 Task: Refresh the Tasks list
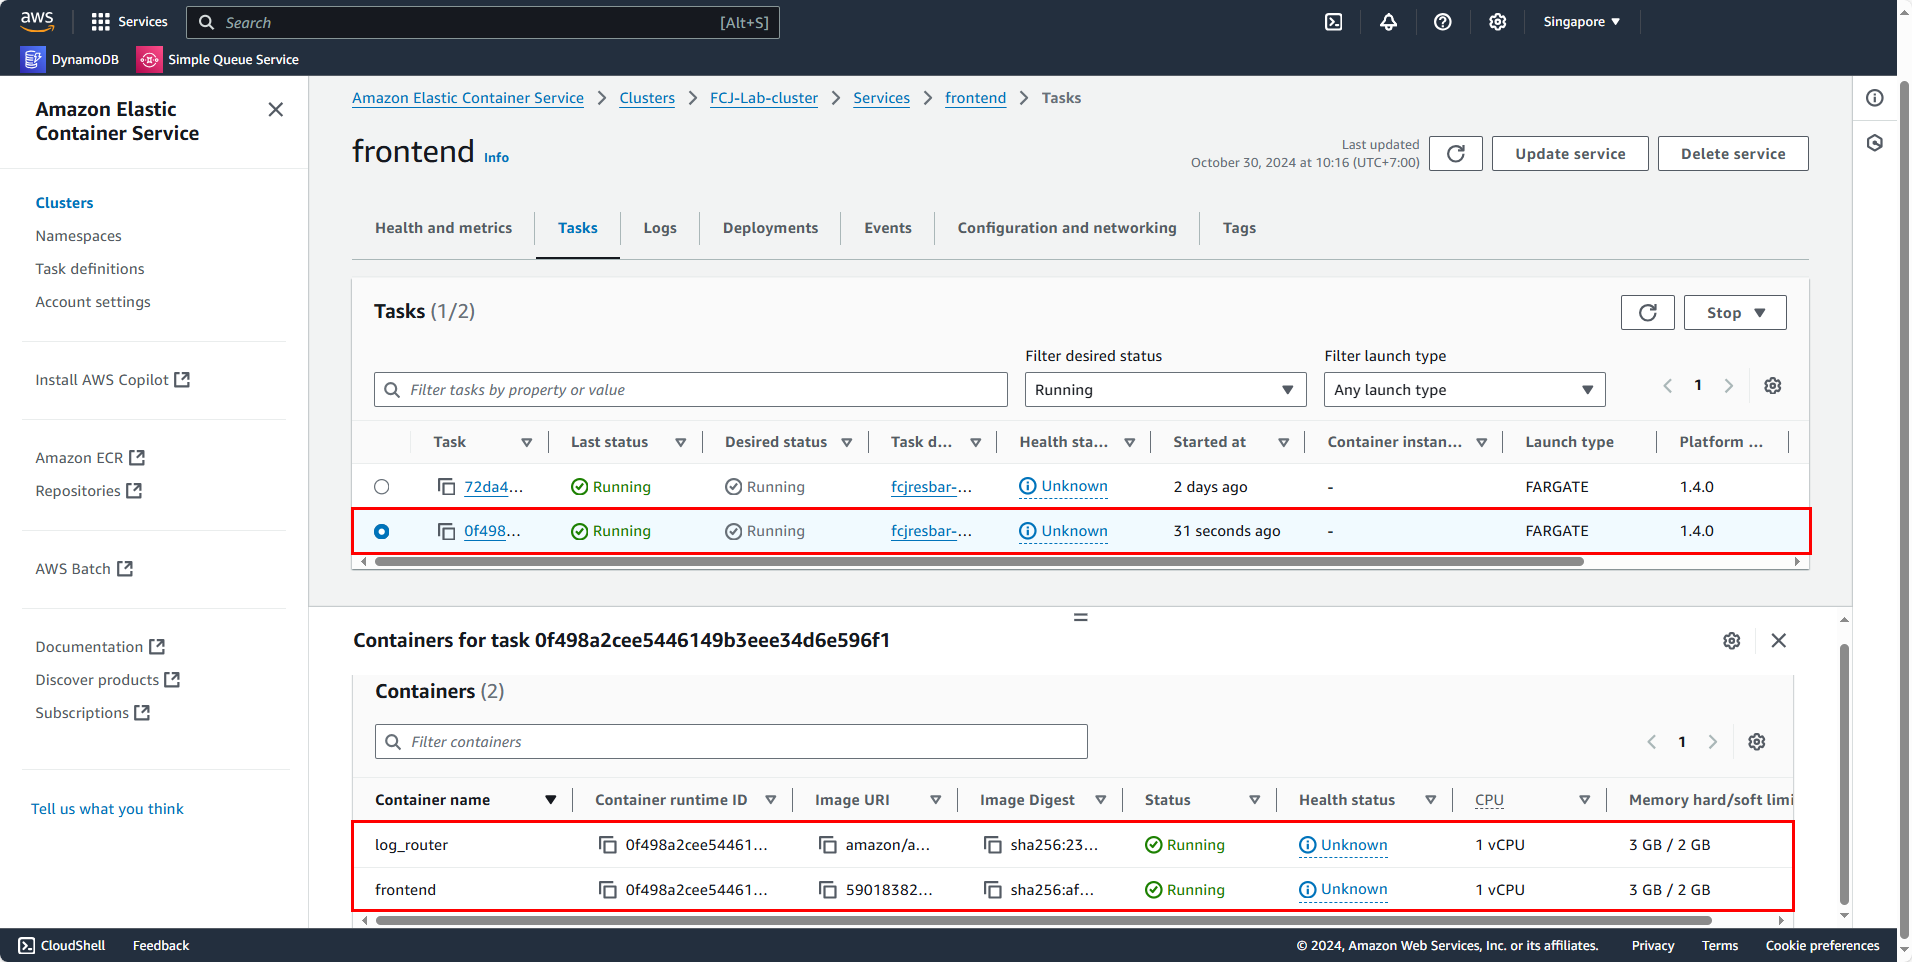point(1647,312)
